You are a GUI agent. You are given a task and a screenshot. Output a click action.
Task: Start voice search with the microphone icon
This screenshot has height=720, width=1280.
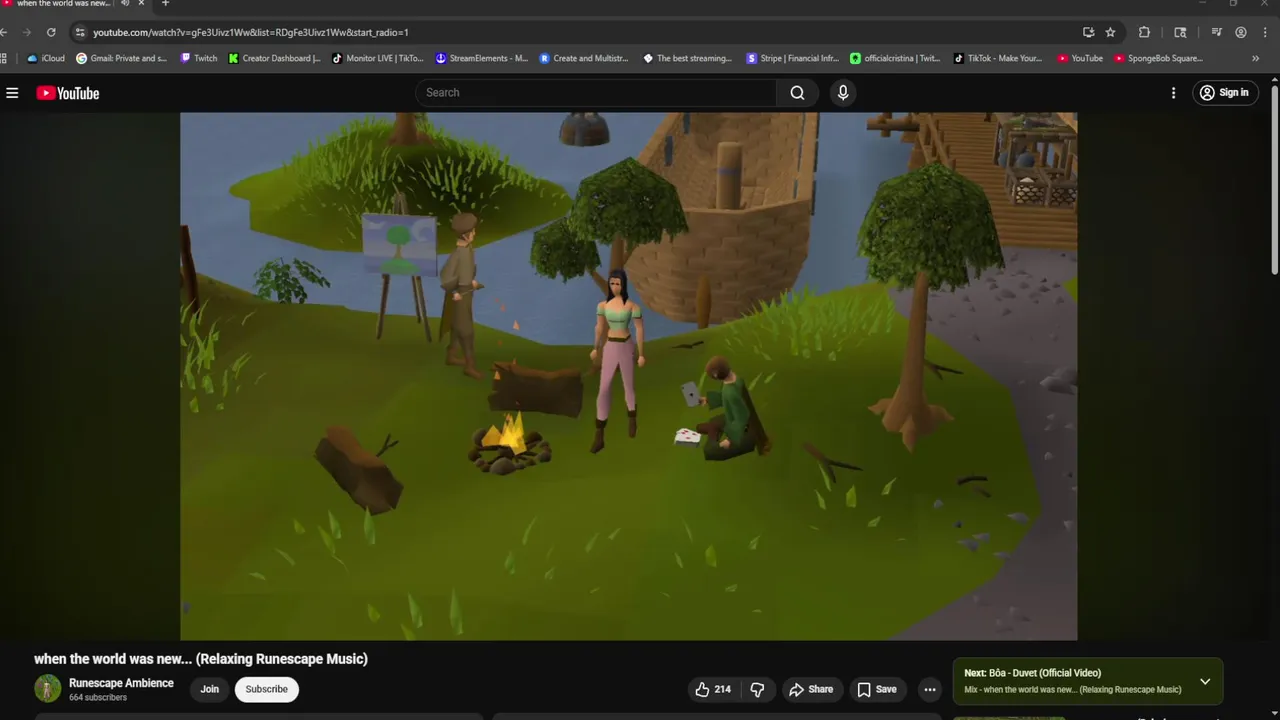click(843, 93)
